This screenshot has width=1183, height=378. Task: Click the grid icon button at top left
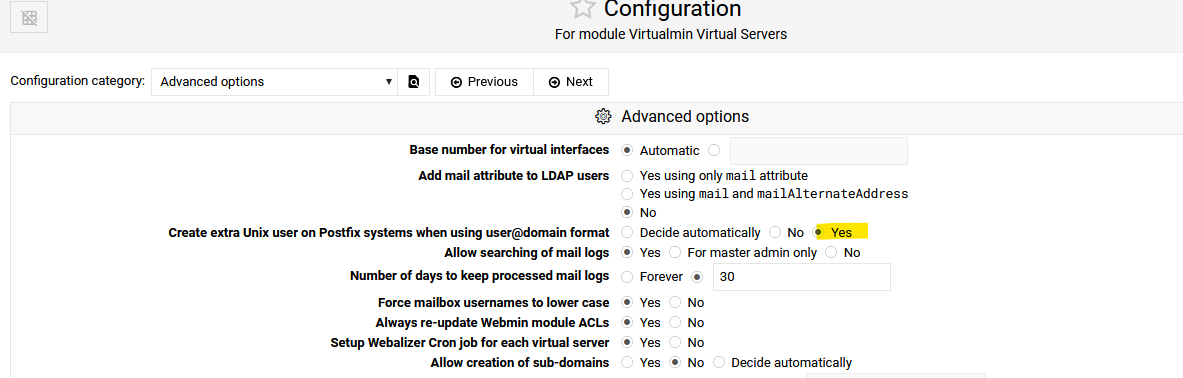[29, 18]
